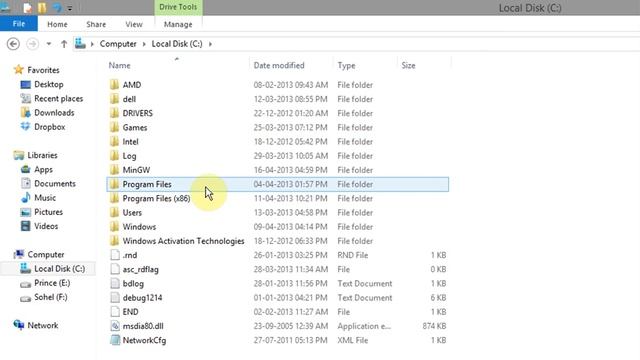
Task: Click the Forward navigation arrow
Action: (x=33, y=44)
